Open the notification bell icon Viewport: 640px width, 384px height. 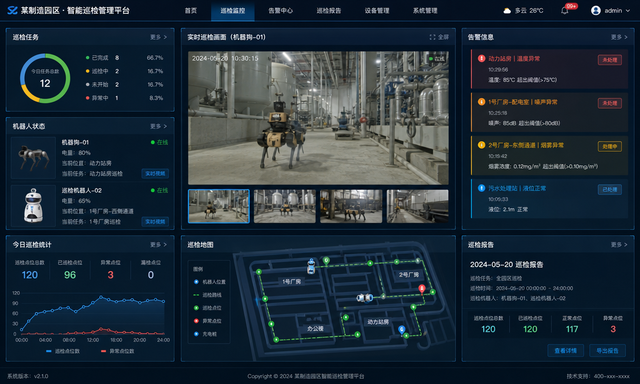point(564,11)
